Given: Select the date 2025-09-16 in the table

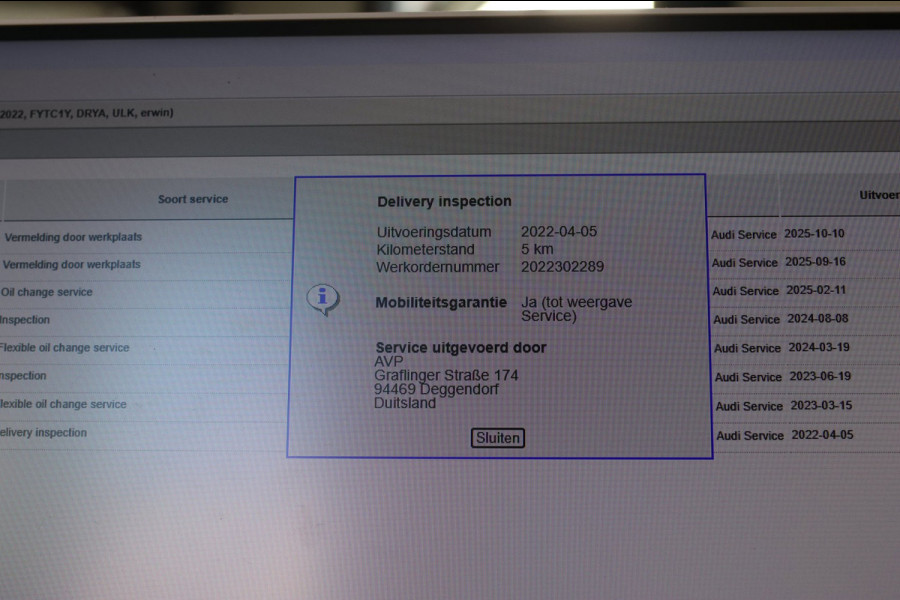Looking at the screenshot, I should point(815,262).
